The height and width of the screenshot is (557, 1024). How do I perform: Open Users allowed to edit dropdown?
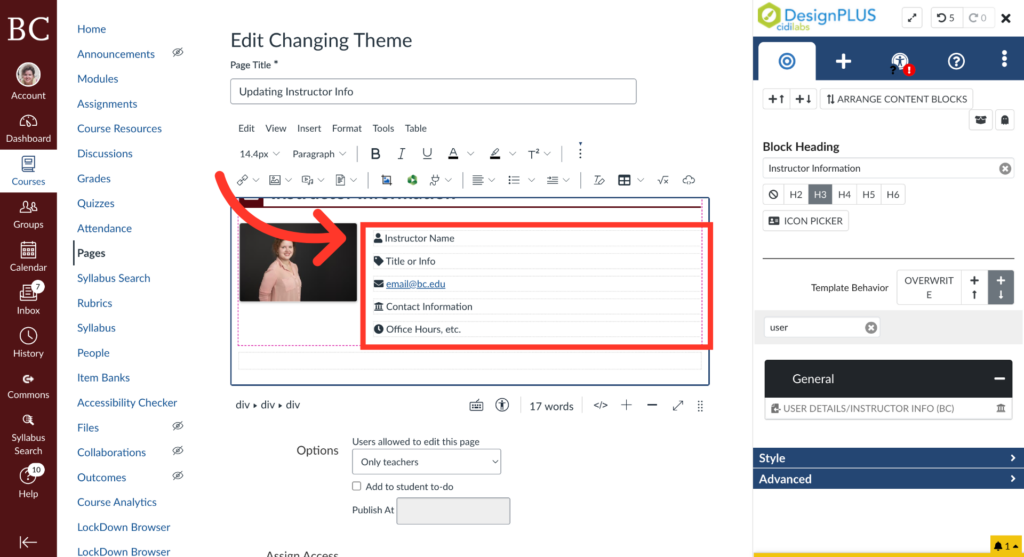pos(426,462)
